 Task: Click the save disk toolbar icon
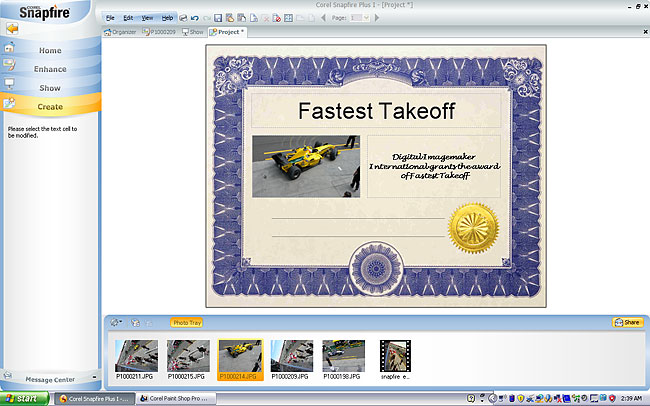click(217, 18)
